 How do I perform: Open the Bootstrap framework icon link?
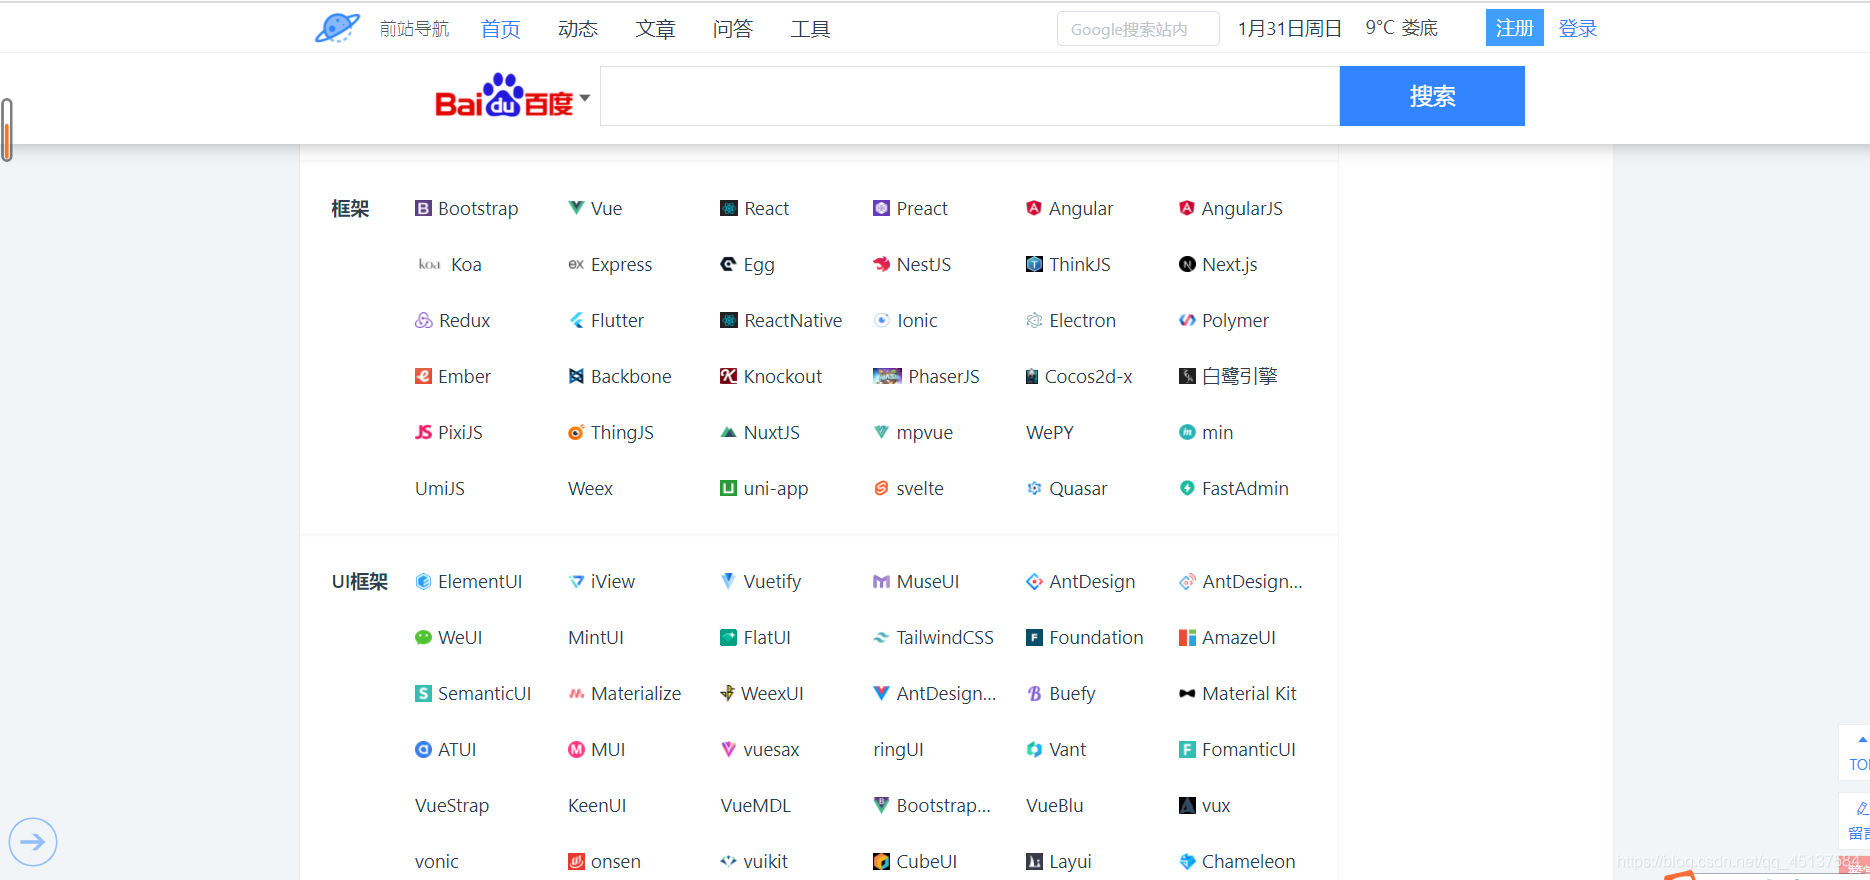(x=423, y=208)
